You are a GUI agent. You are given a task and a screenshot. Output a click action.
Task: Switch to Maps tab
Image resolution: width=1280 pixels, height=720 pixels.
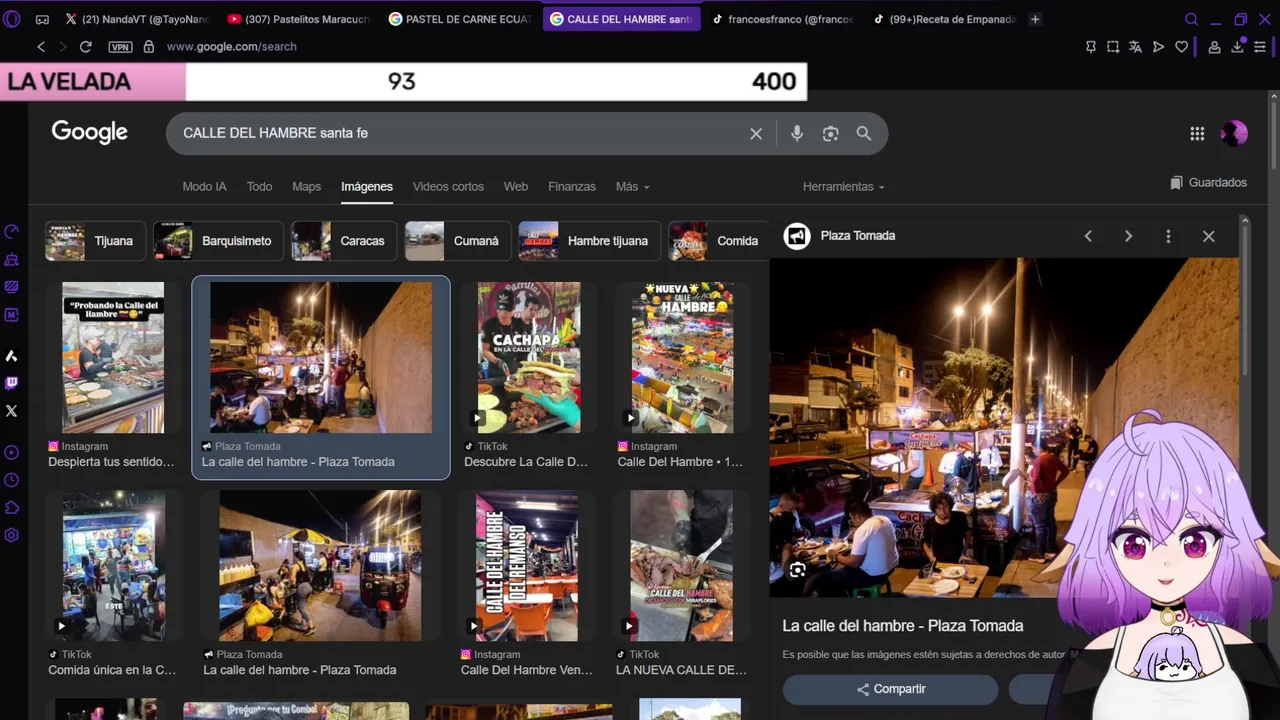point(306,187)
